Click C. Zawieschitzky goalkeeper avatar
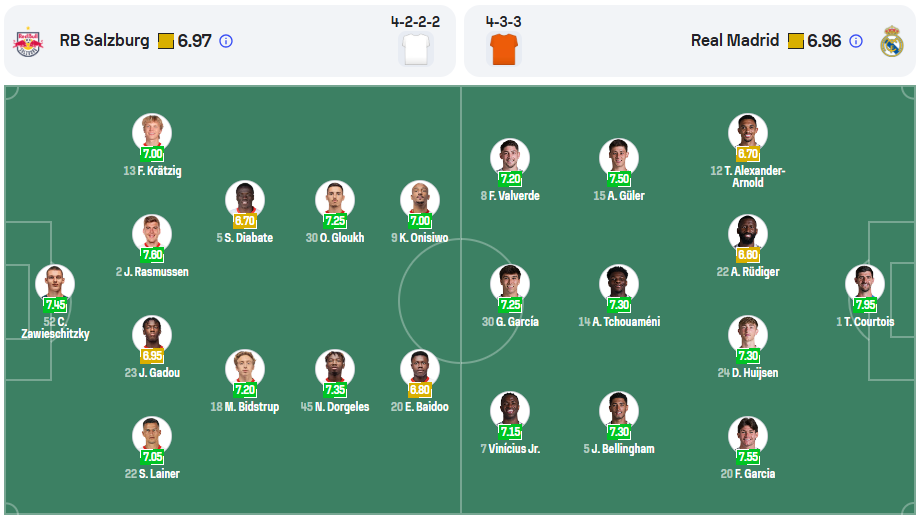Image resolution: width=921 pixels, height=519 pixels. tap(55, 283)
